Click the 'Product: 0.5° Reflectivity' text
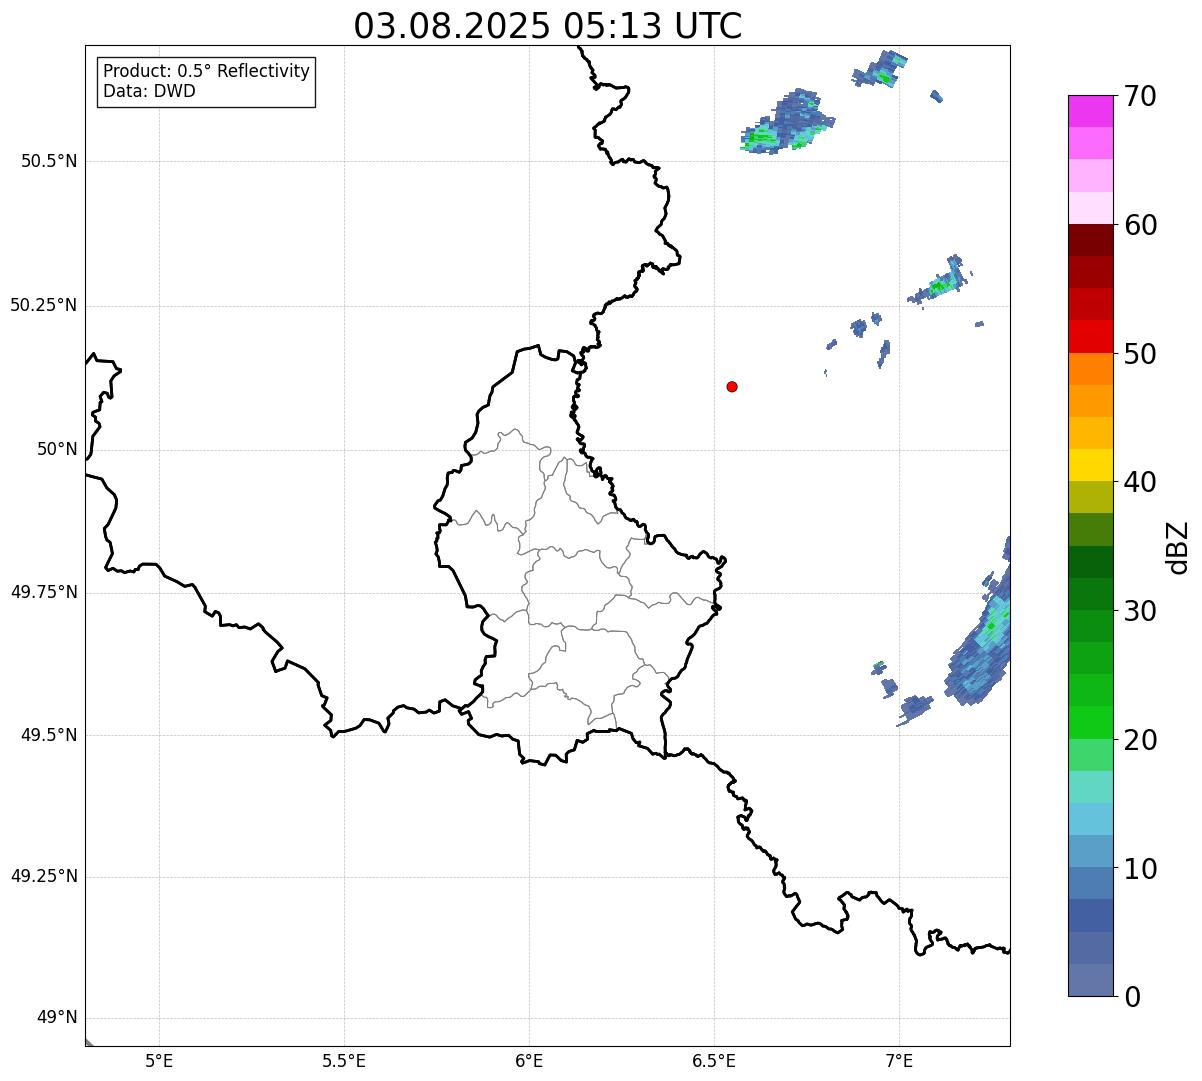 tap(206, 72)
